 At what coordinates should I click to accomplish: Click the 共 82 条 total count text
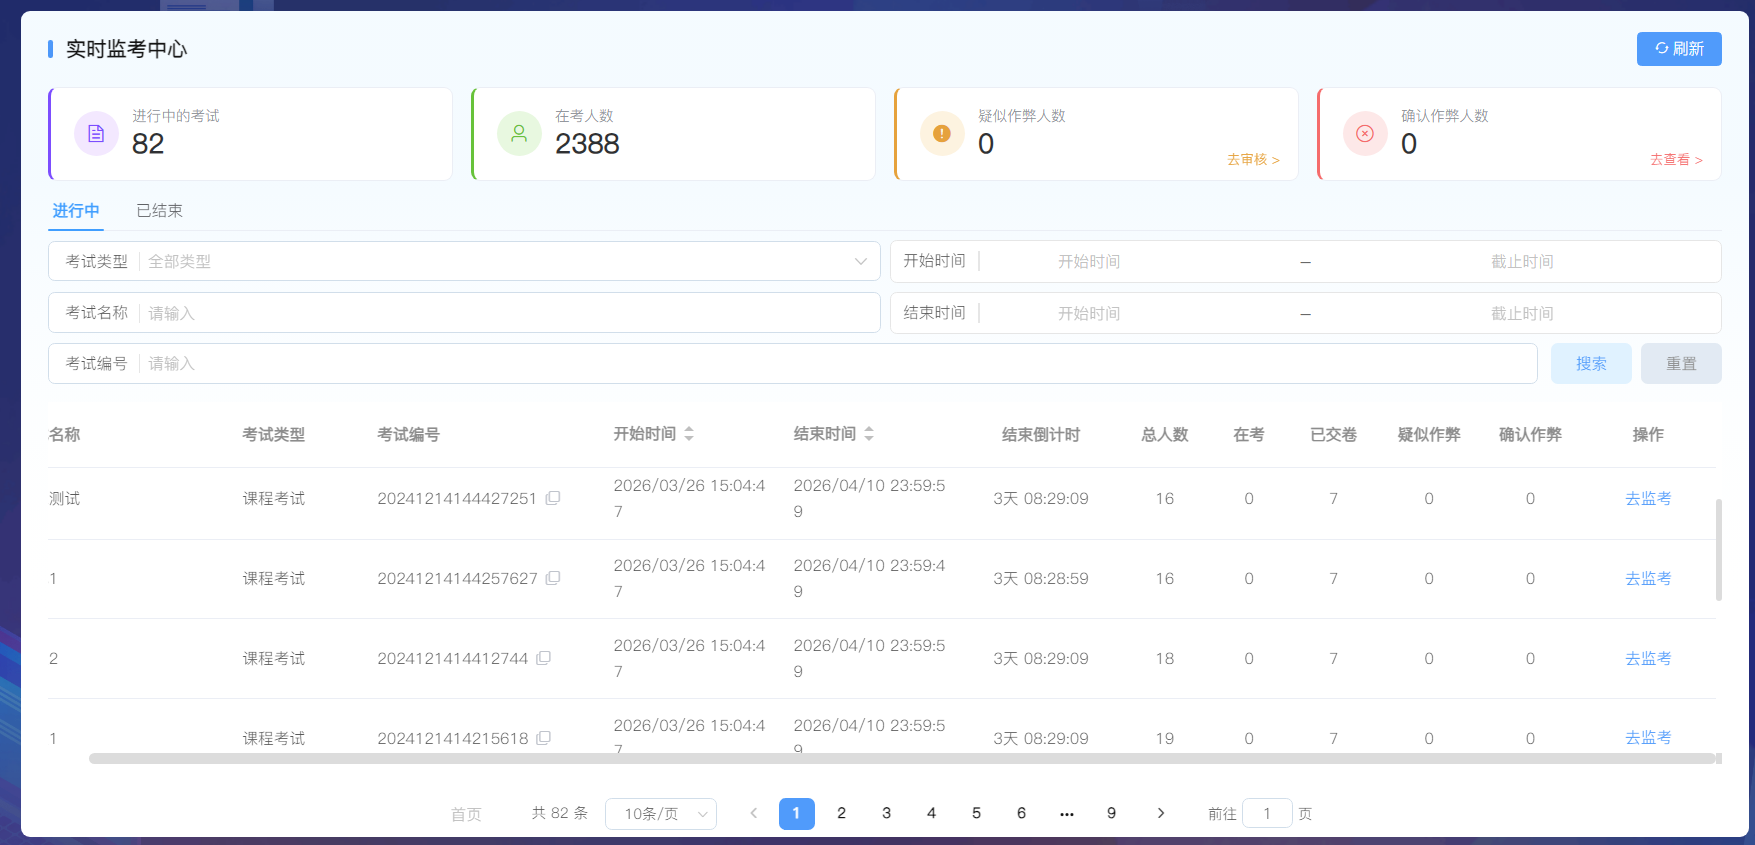coord(560,813)
